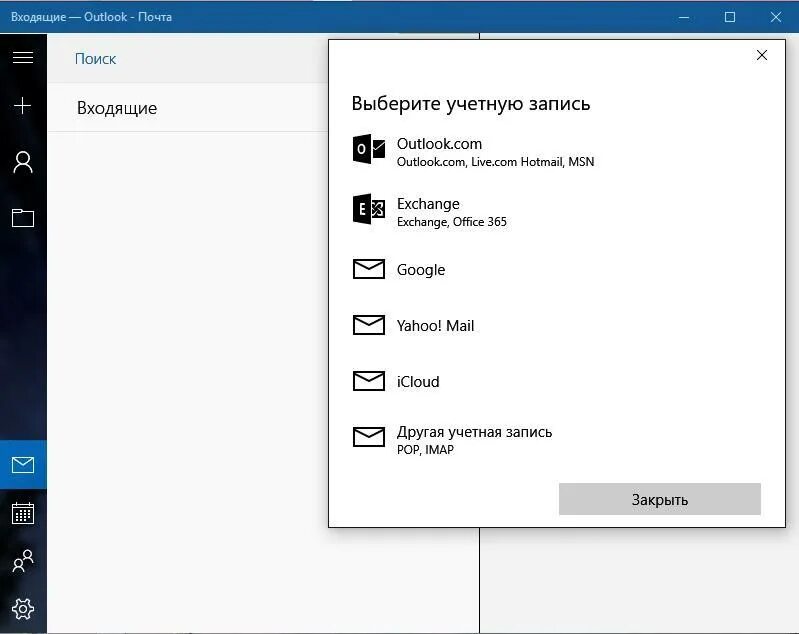Maximize the Outlook Почта window
Screen dimensions: 799x634
click(x=730, y=17)
